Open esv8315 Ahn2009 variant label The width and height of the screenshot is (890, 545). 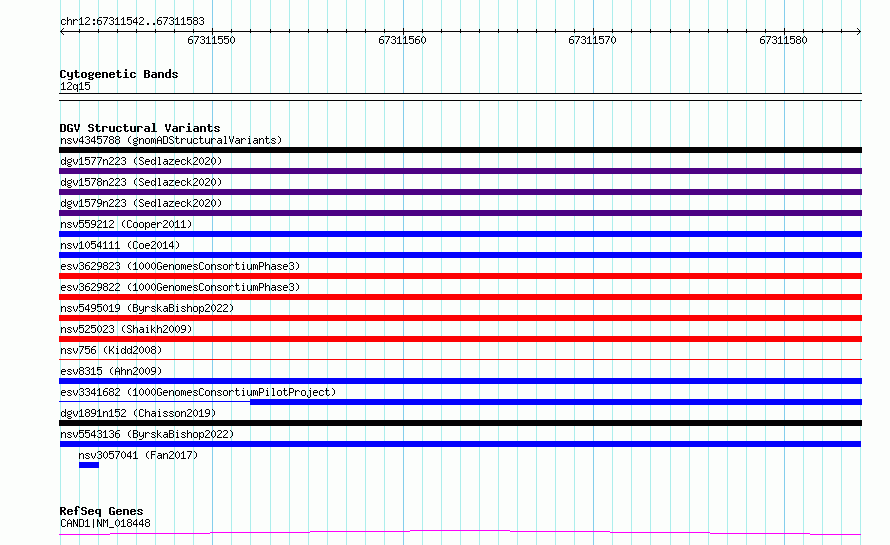[111, 371]
